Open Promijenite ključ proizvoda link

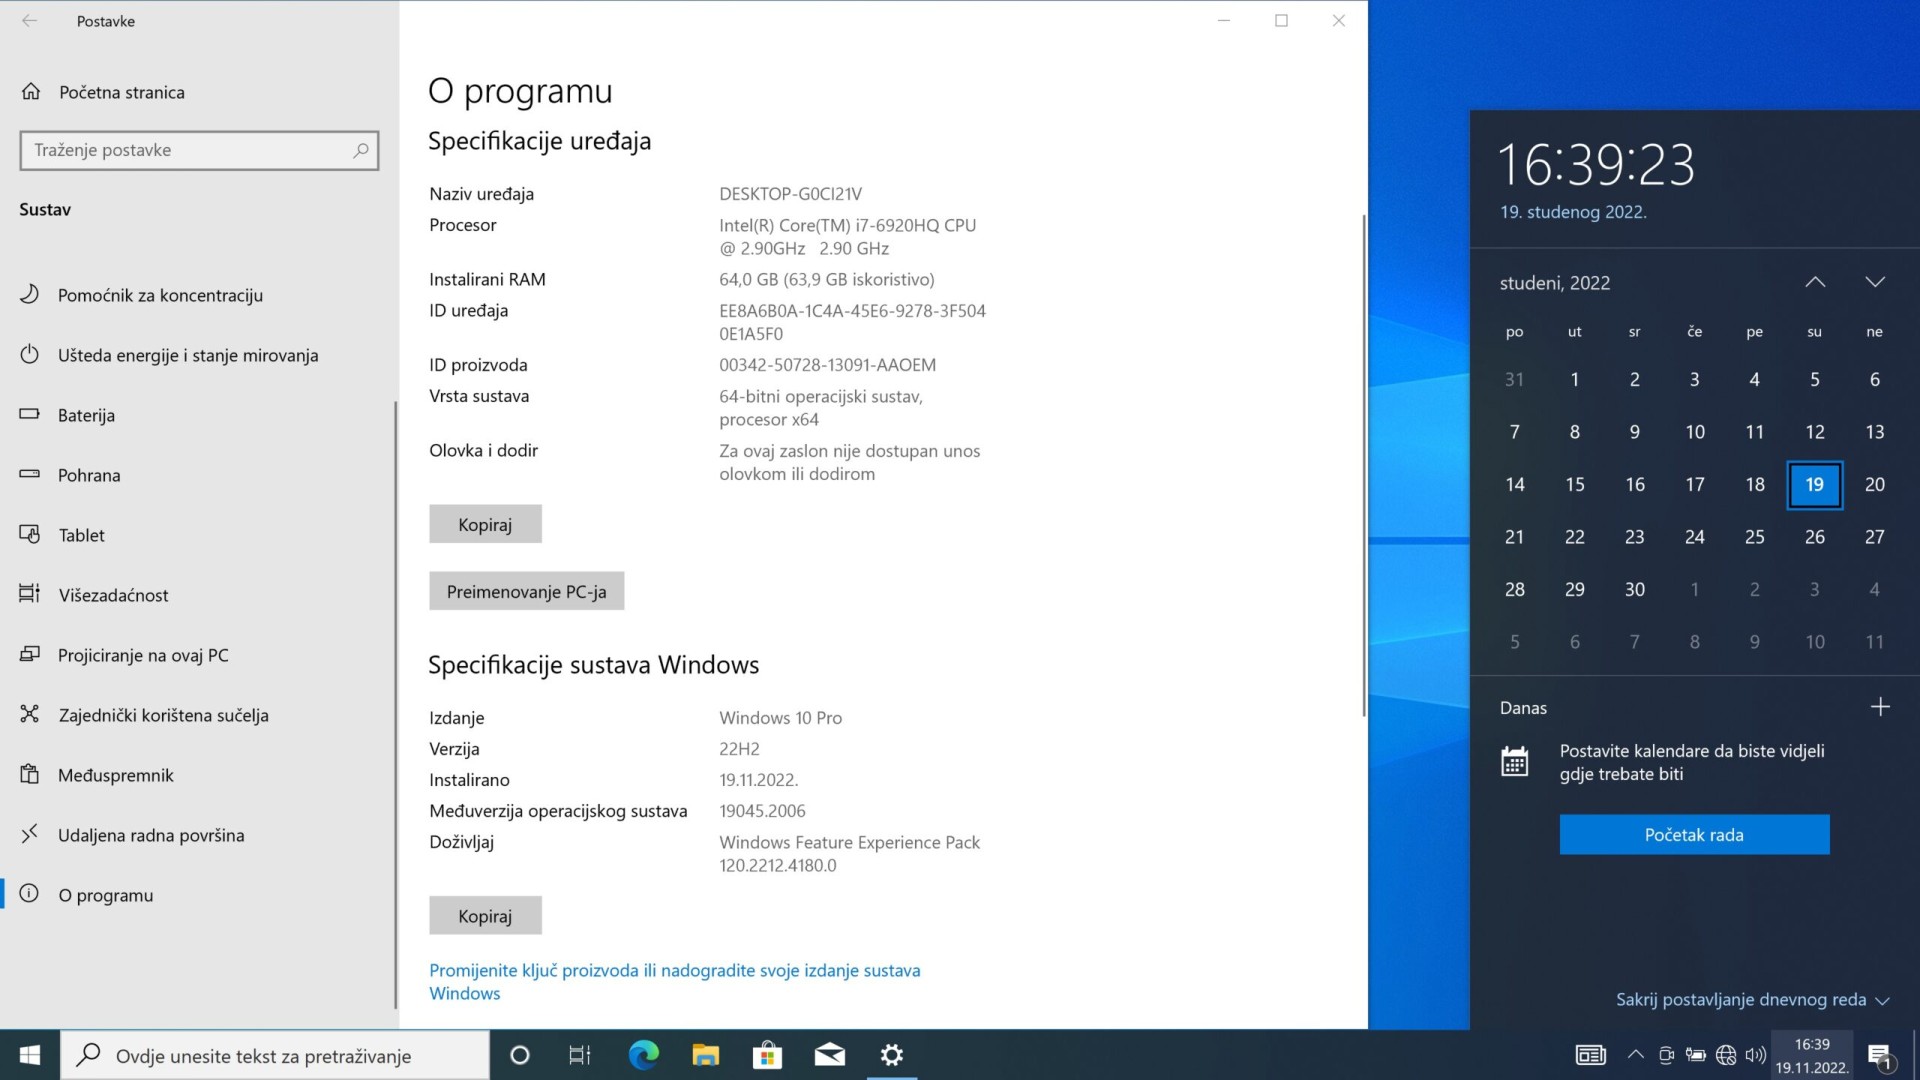[674, 981]
